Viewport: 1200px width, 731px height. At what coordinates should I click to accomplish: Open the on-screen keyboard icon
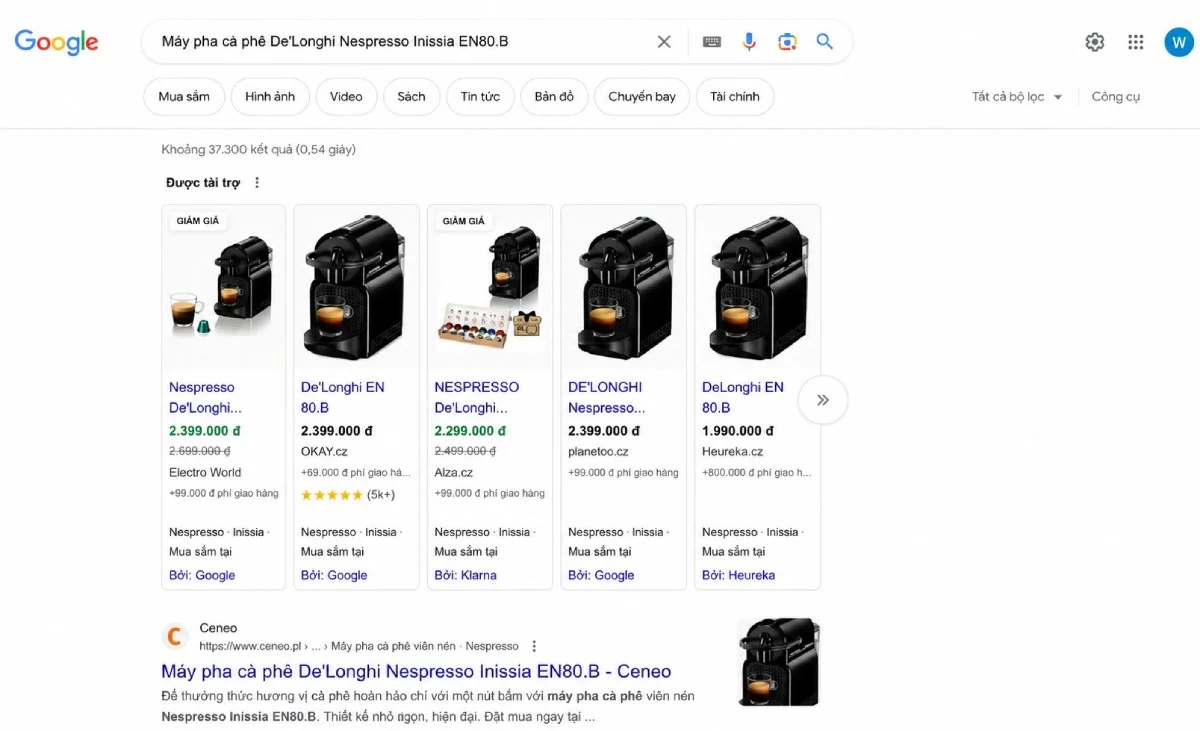tap(712, 42)
